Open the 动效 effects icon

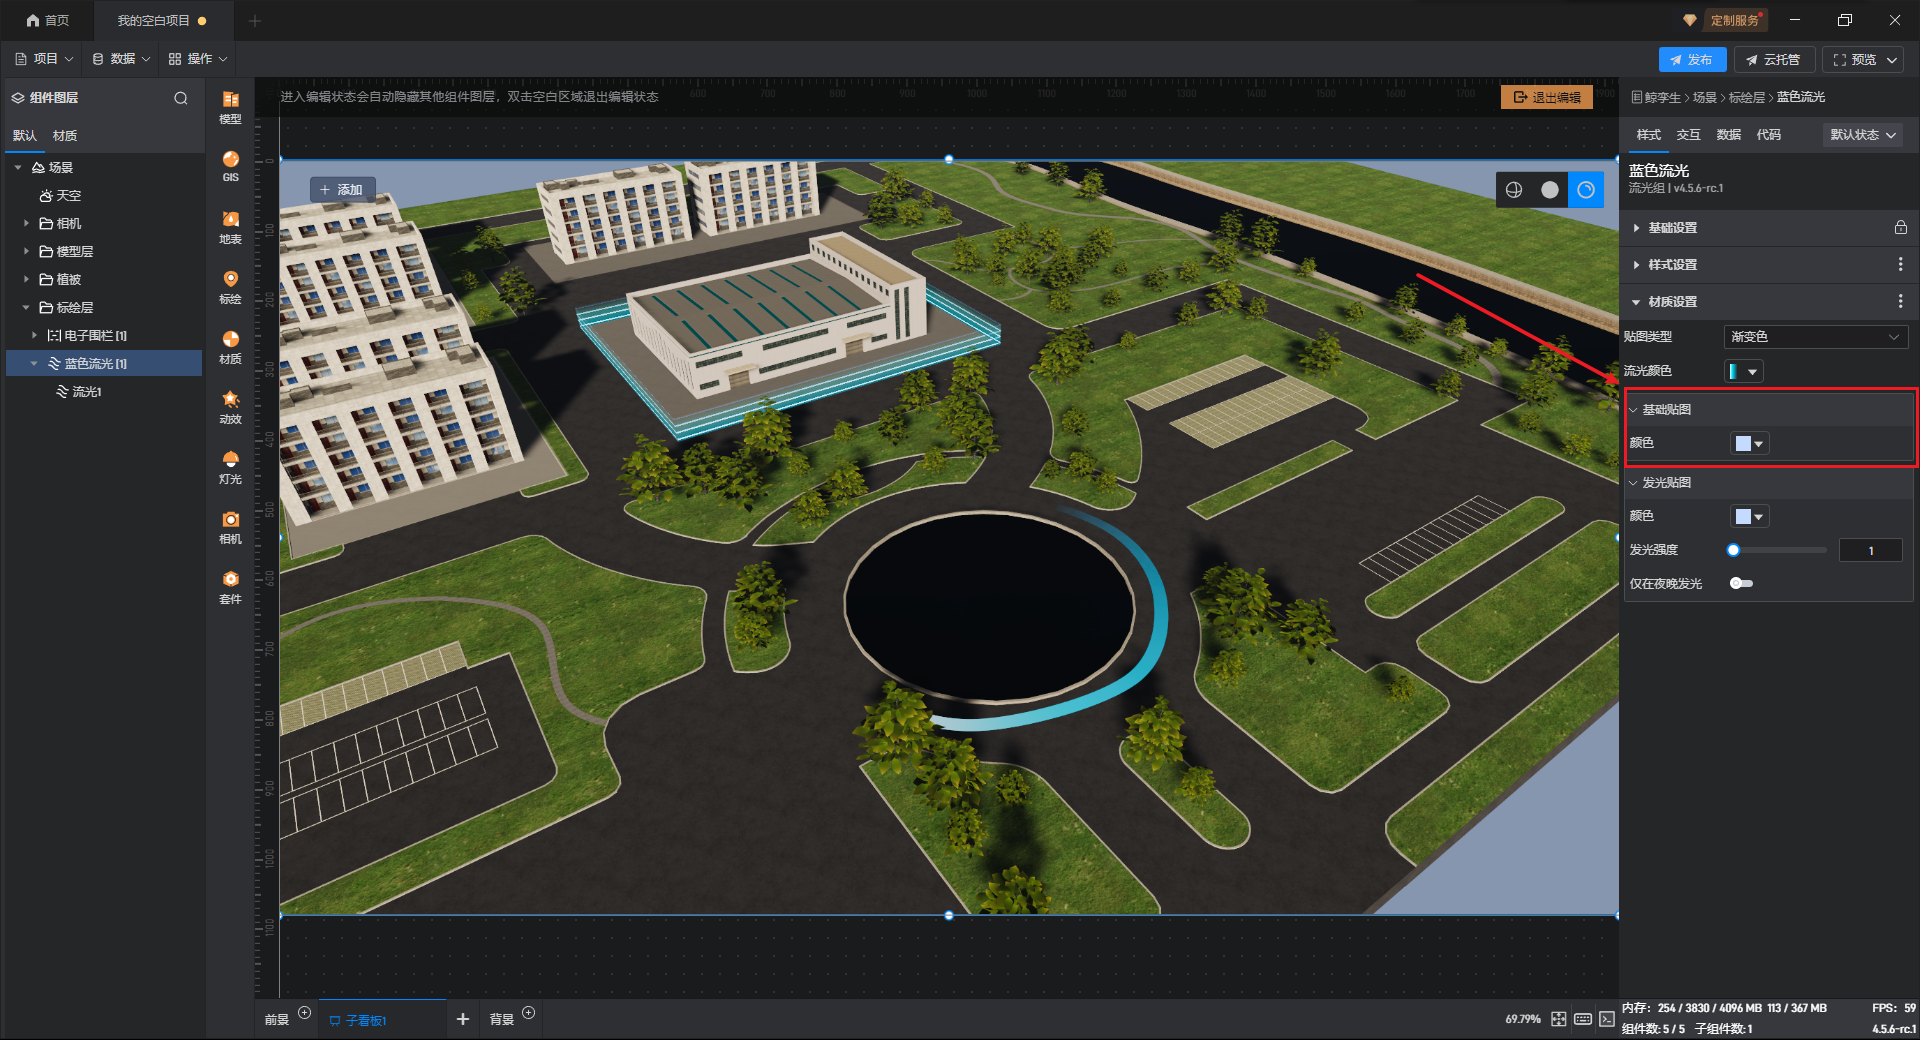230,406
